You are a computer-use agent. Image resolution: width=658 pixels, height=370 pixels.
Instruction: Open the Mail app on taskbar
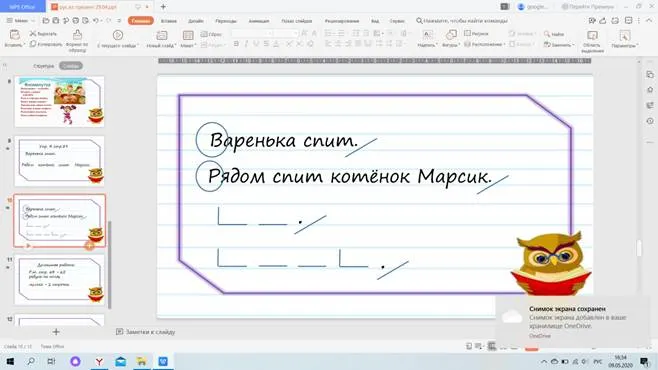tap(120, 361)
